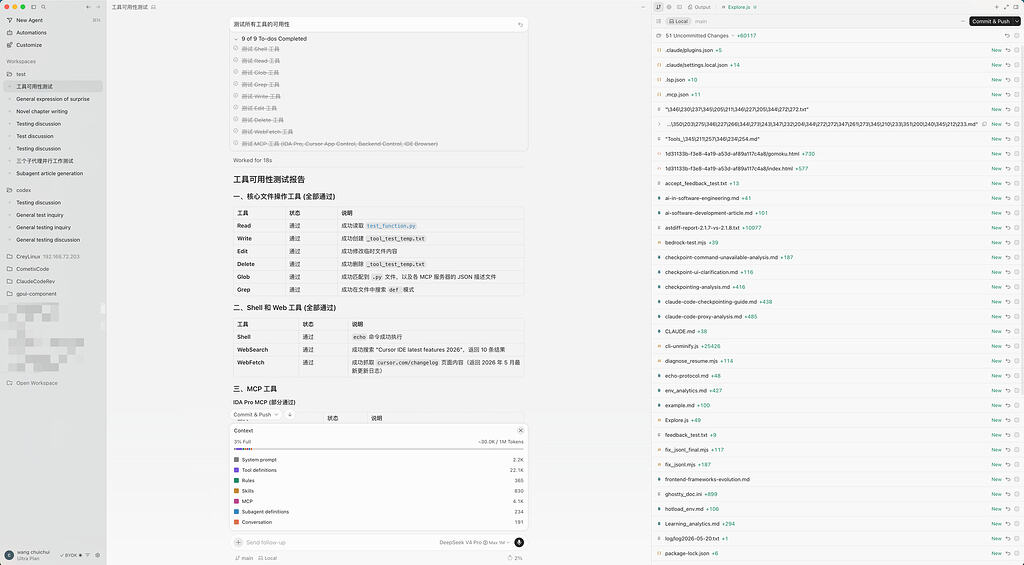The image size is (1024, 565).
Task: Stage the .claude/settings.local.json checkbox
Action: pos(1017,65)
